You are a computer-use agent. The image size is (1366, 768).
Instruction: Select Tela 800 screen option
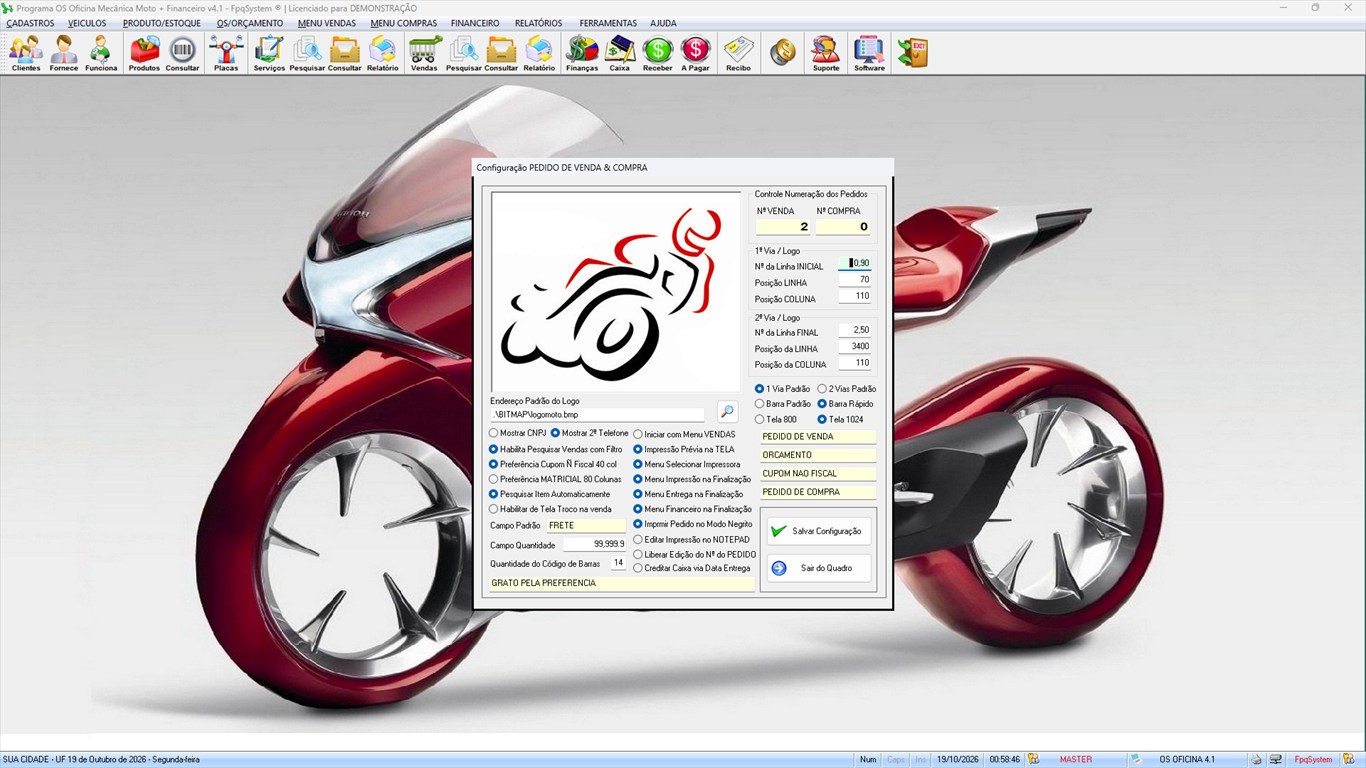pyautogui.click(x=775, y=419)
